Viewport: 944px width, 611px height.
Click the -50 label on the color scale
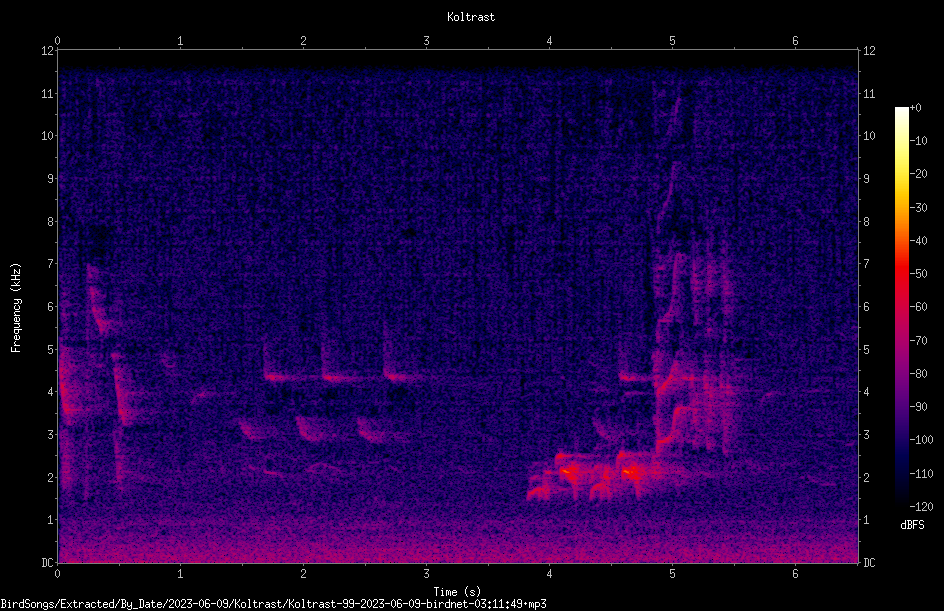point(918,274)
